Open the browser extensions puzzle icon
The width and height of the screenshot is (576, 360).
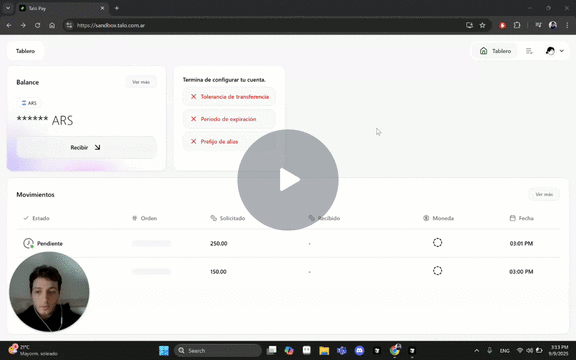coord(517,25)
